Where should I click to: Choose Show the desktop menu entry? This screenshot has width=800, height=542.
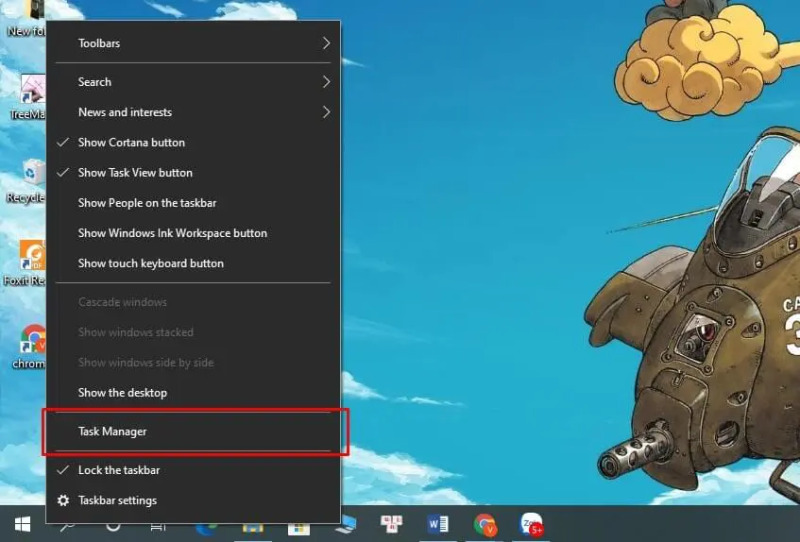point(193,392)
